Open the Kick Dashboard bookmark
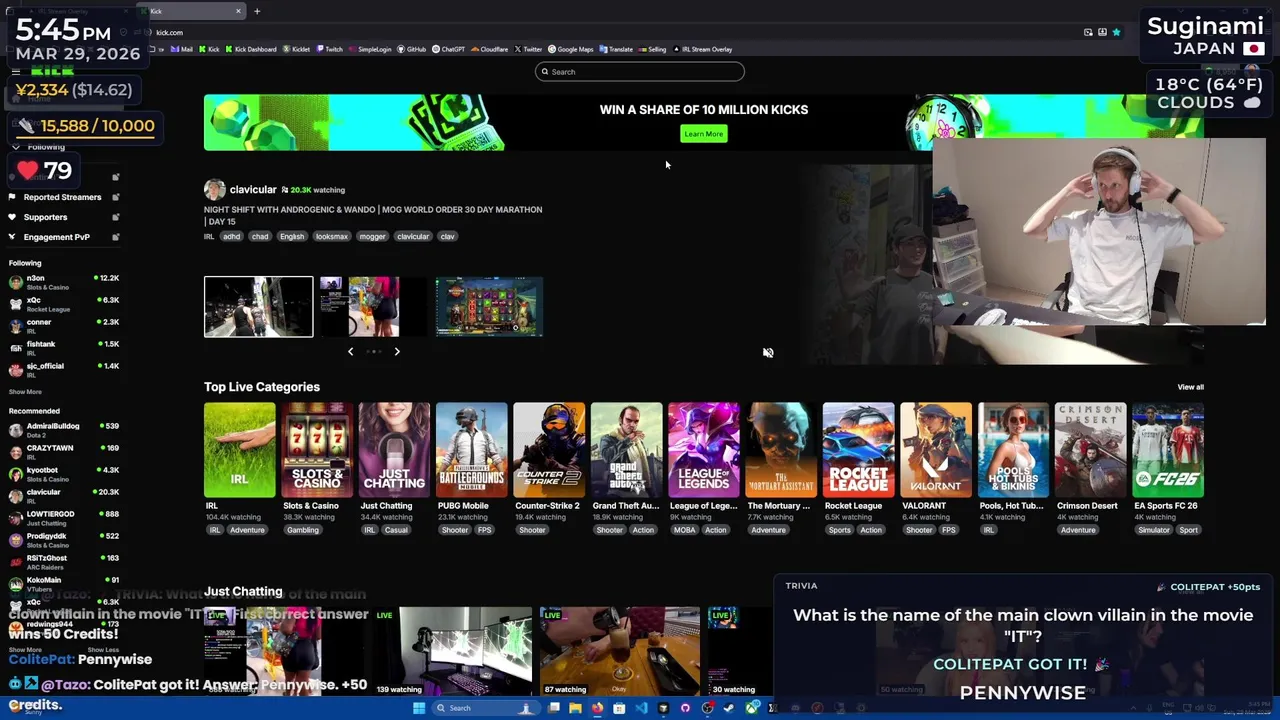The width and height of the screenshot is (1280, 720). point(250,49)
